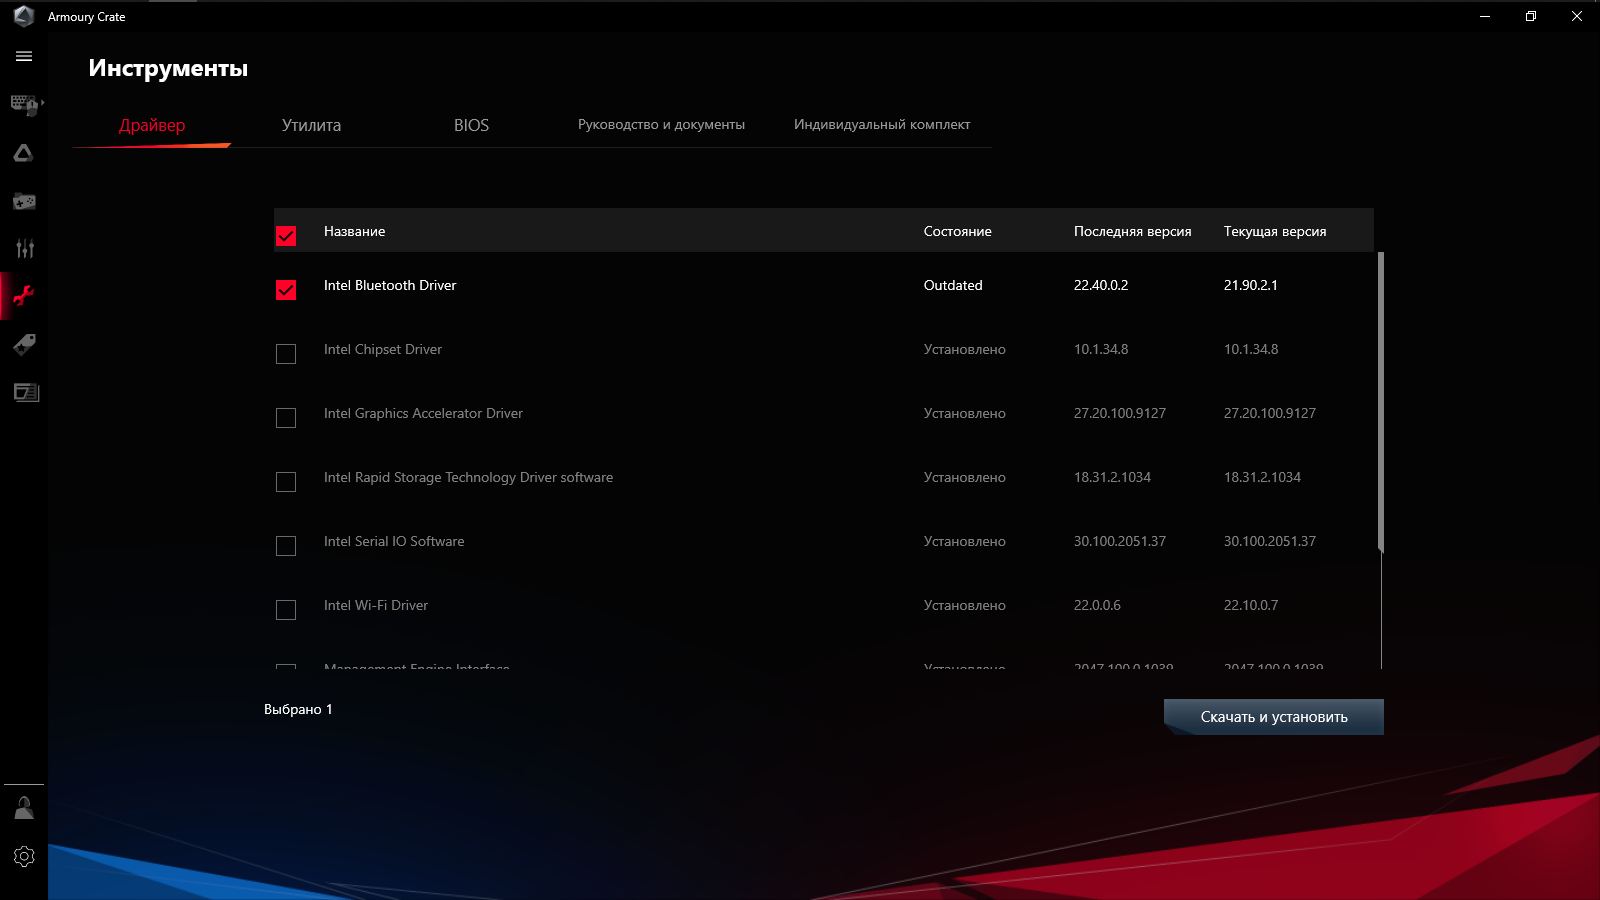The image size is (1600, 900).
Task: Check the Intel Wi-Fi Driver checkbox
Action: pyautogui.click(x=286, y=610)
